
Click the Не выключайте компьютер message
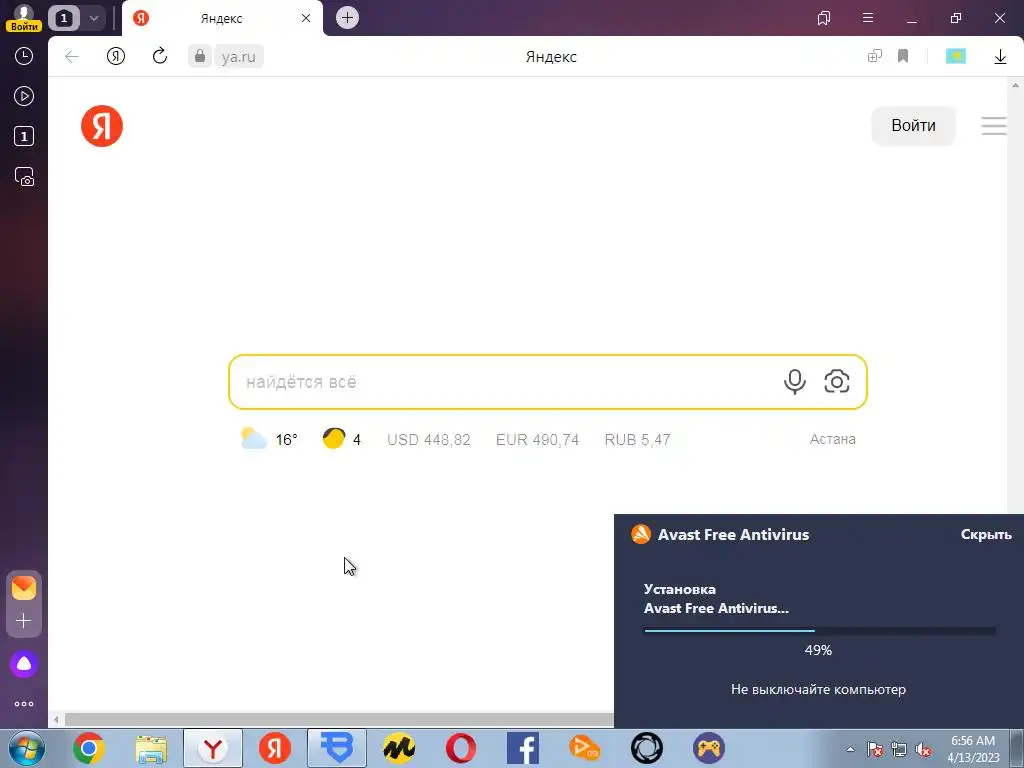click(818, 689)
